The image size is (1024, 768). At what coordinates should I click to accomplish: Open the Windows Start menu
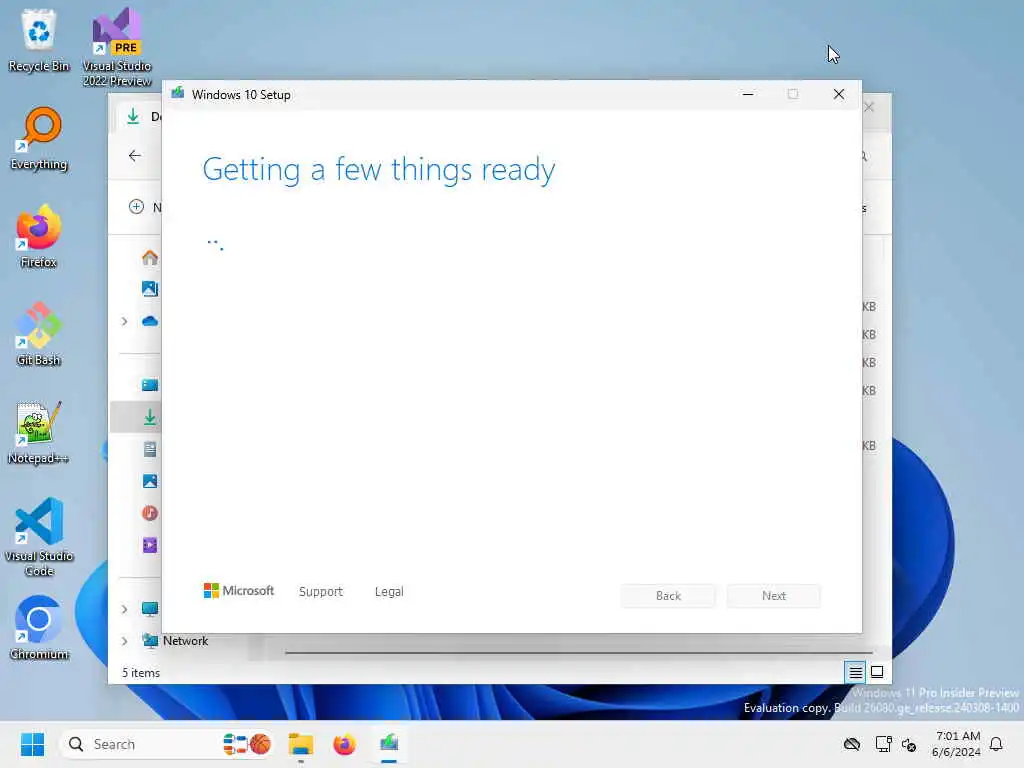(x=32, y=744)
